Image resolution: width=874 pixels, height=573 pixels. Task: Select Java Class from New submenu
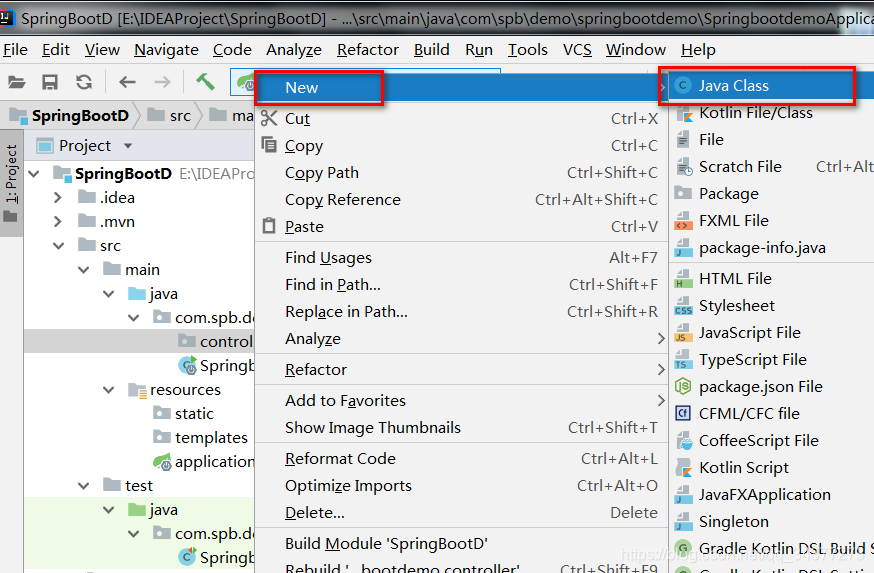point(761,86)
